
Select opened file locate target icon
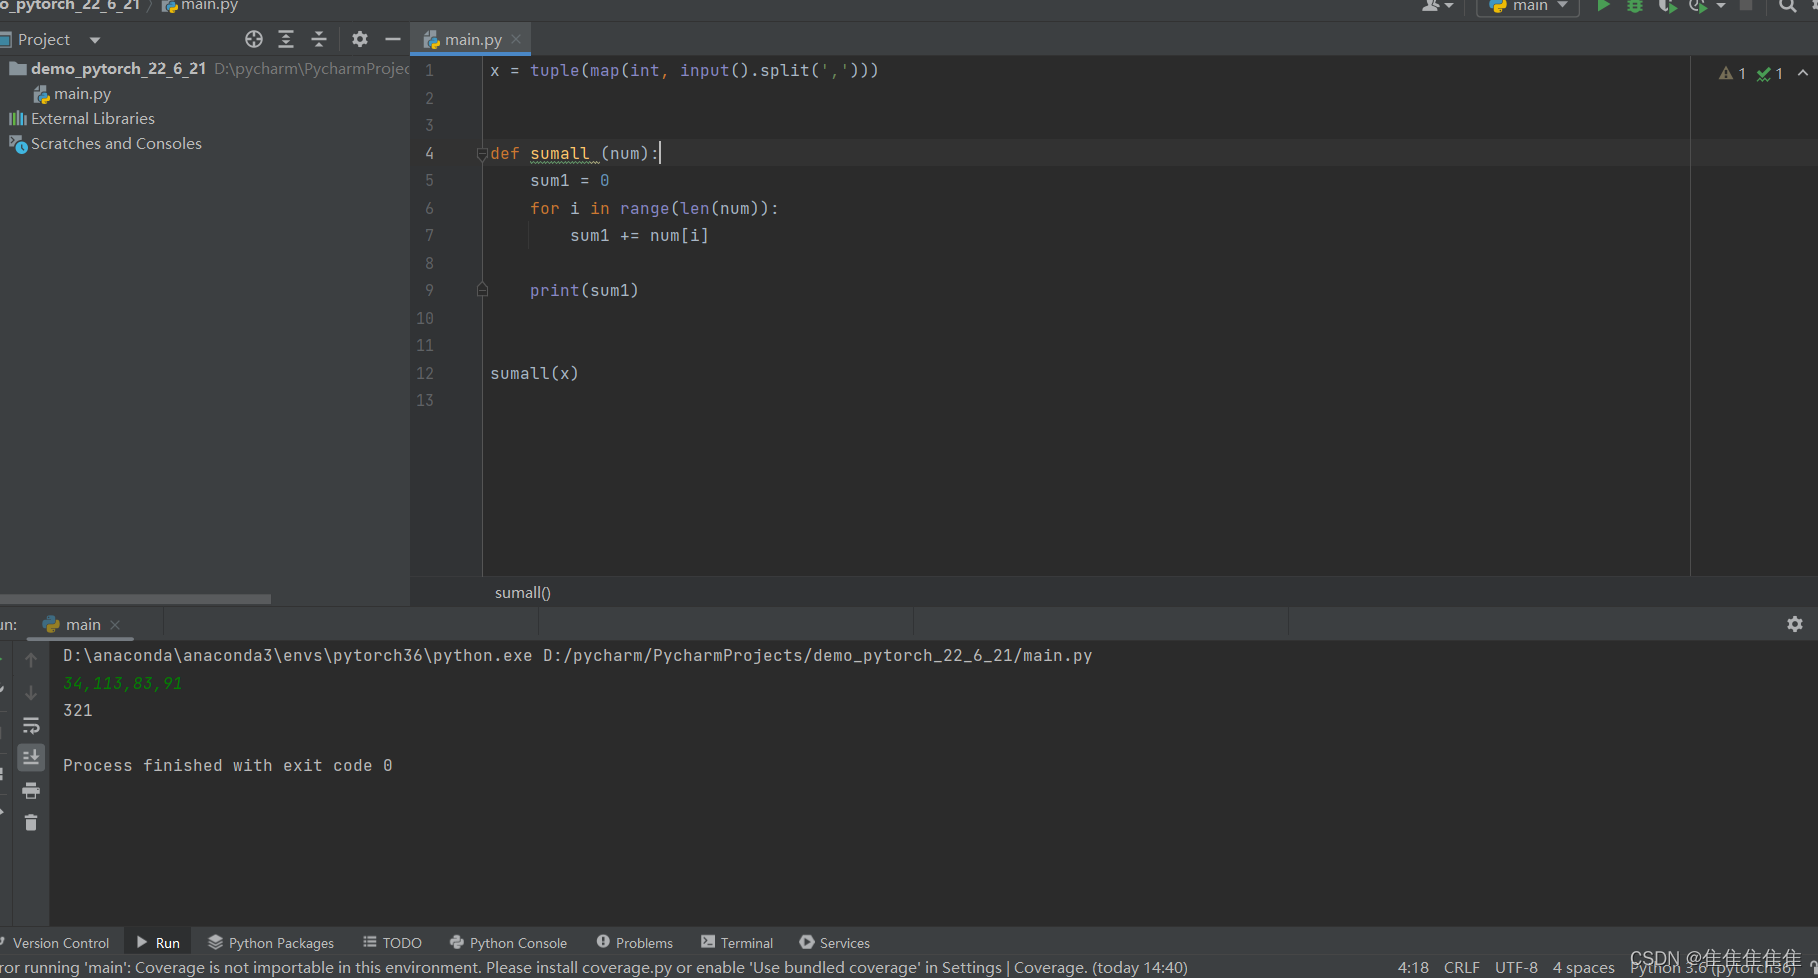(x=254, y=39)
